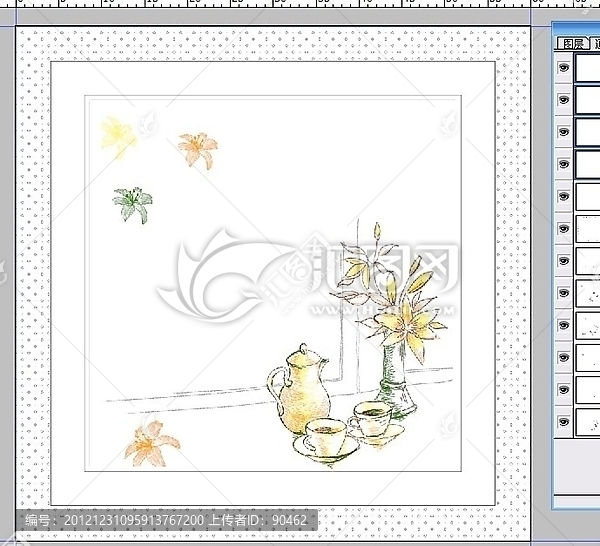
Task: Hide the eighth layer using its eye
Action: 563,293
